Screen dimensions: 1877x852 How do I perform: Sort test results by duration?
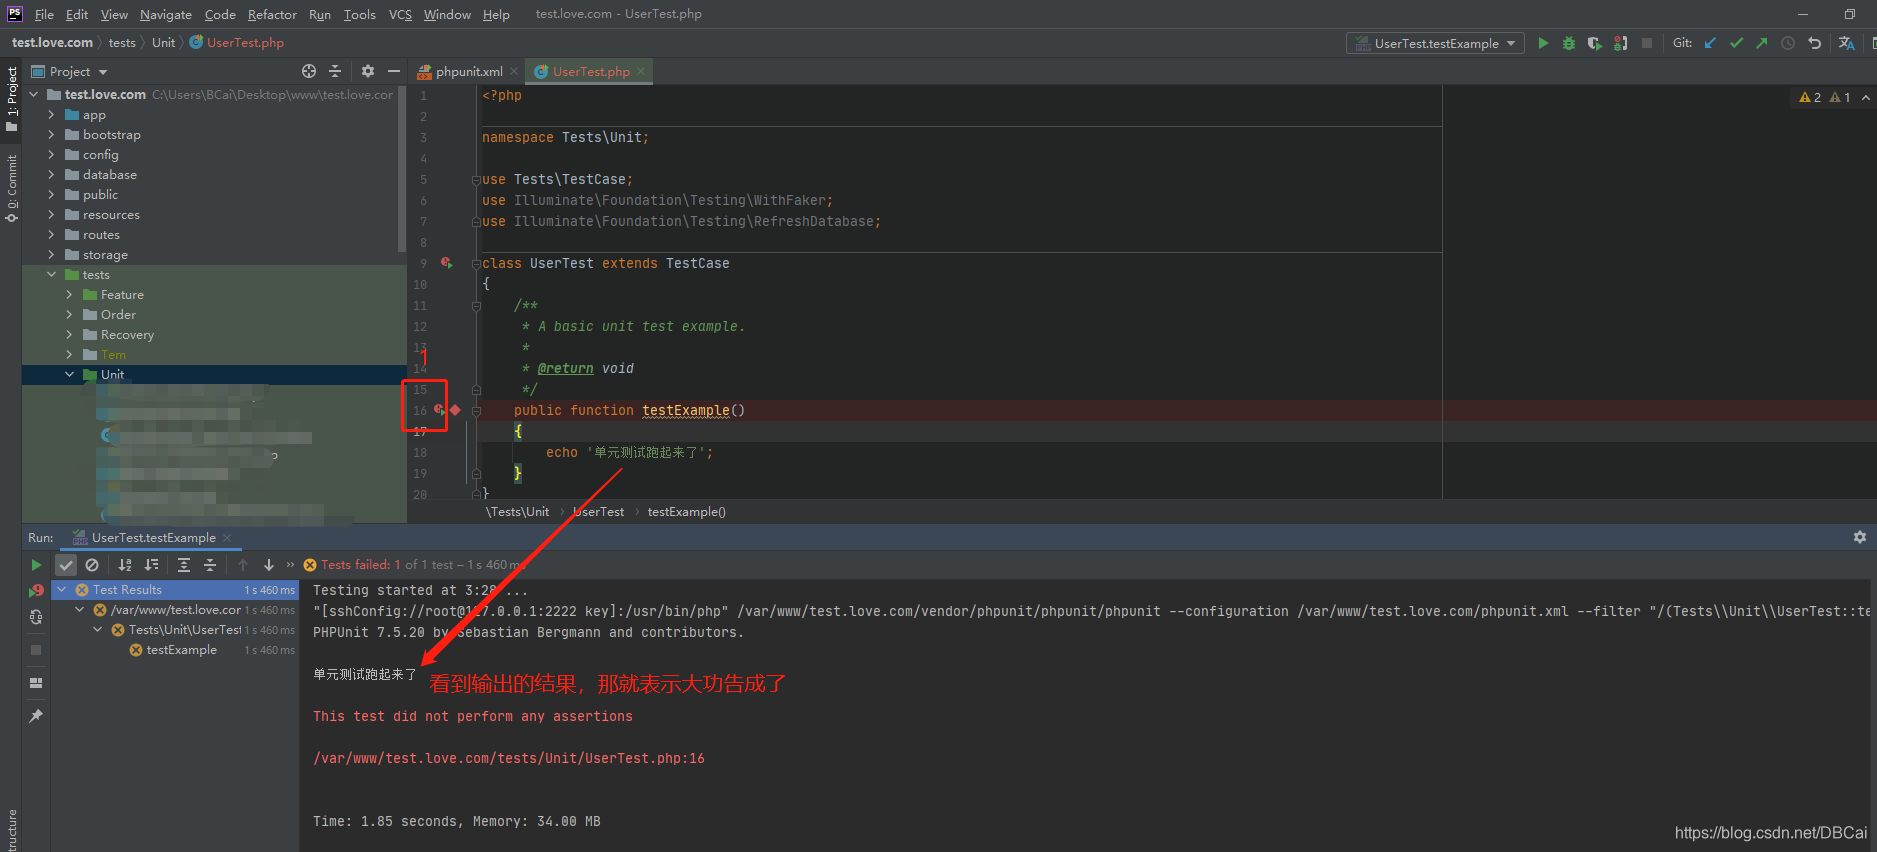[151, 565]
